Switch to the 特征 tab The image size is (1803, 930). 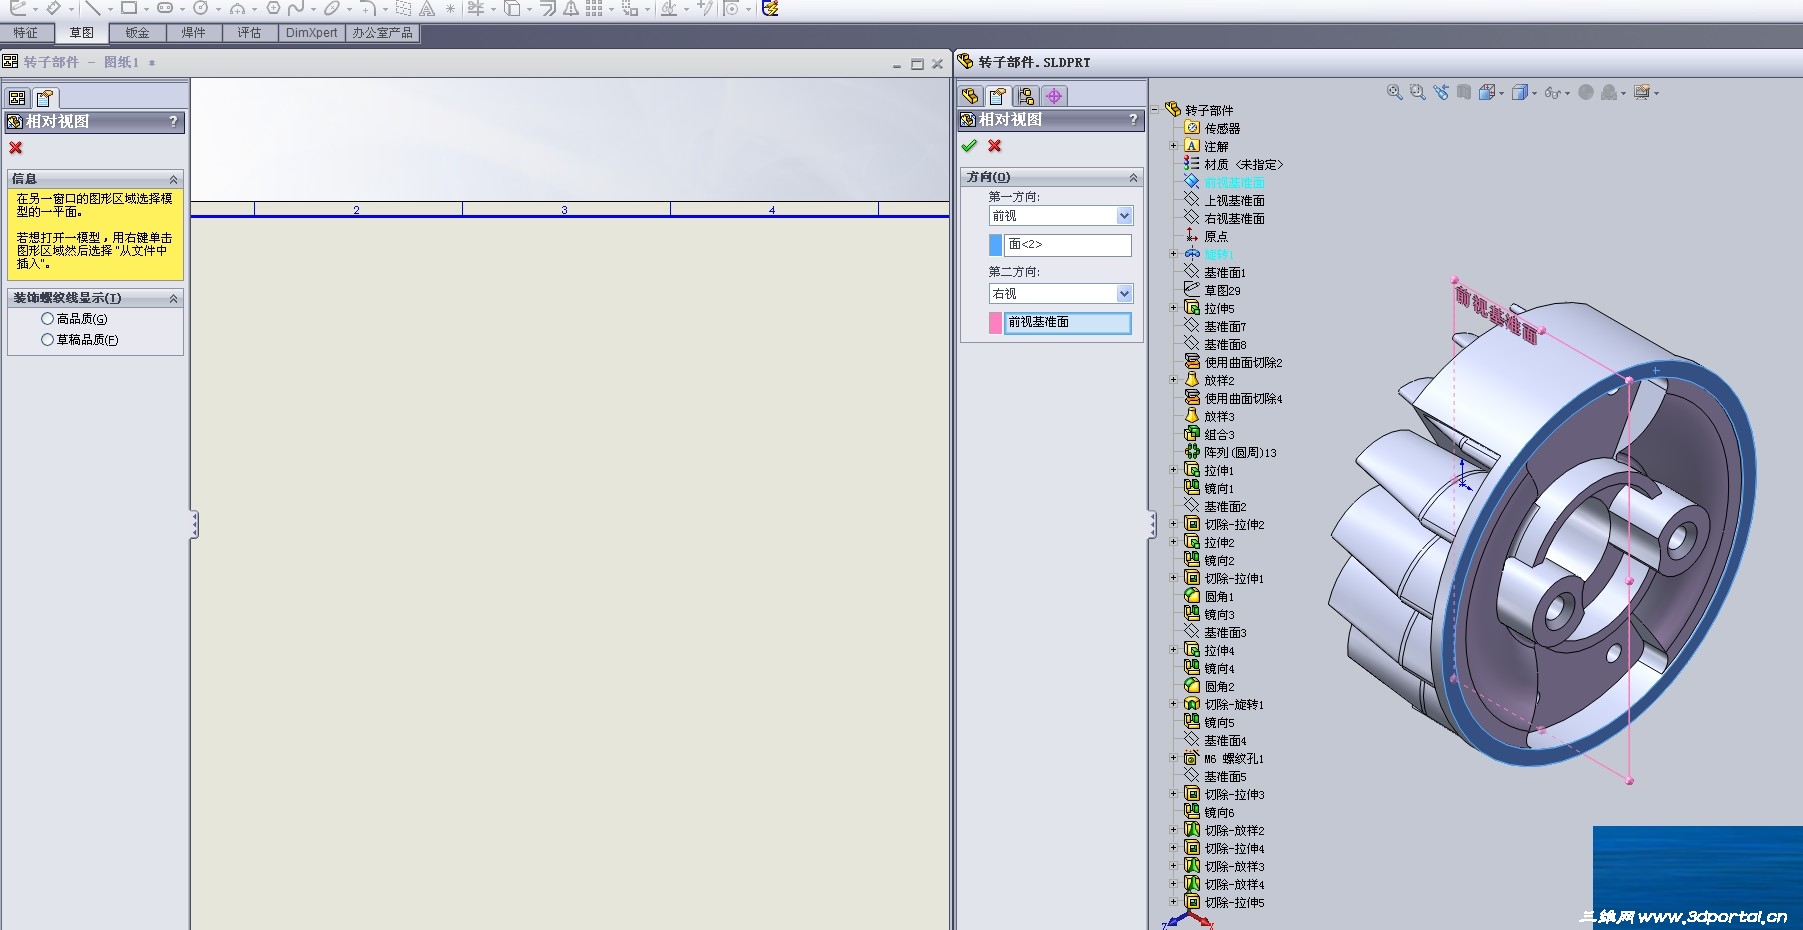26,33
